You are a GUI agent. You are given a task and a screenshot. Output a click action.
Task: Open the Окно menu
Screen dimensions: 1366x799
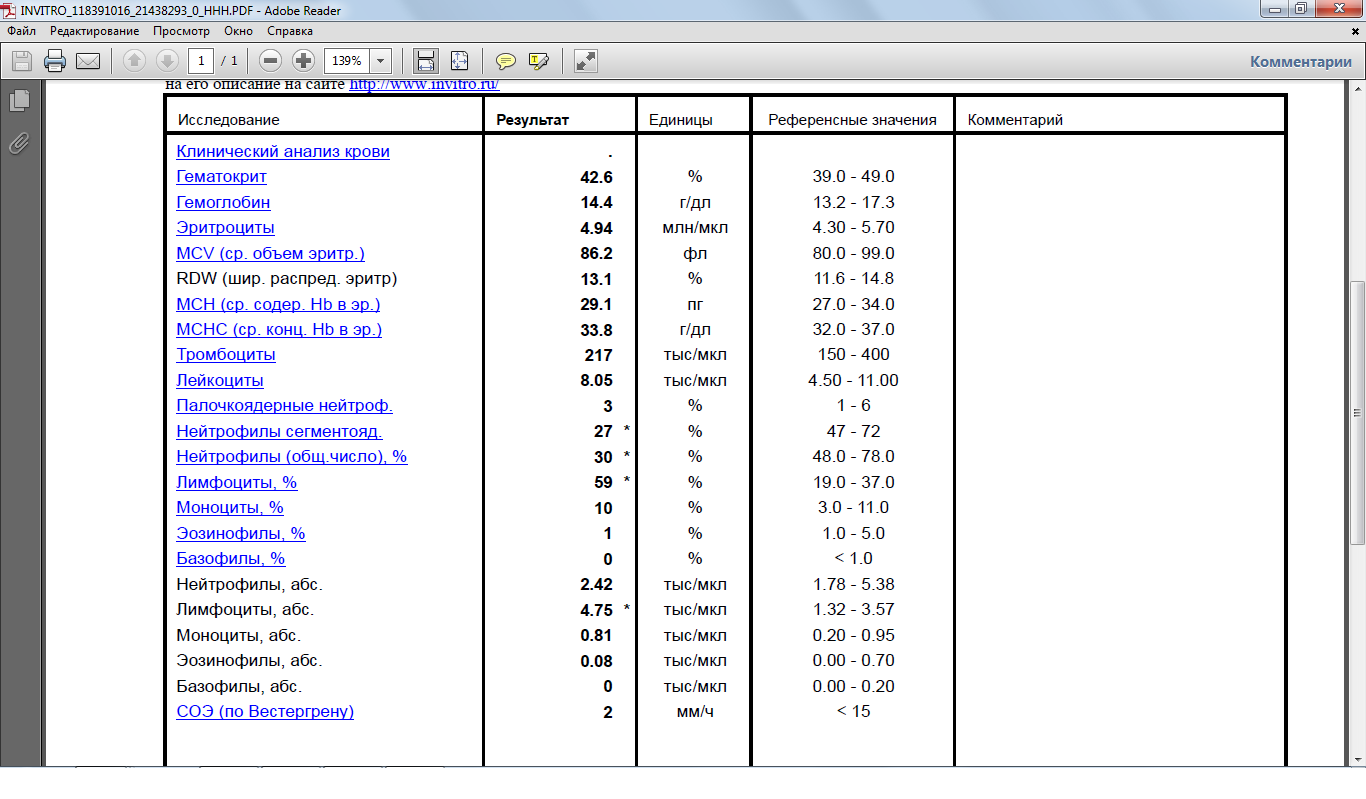[238, 31]
